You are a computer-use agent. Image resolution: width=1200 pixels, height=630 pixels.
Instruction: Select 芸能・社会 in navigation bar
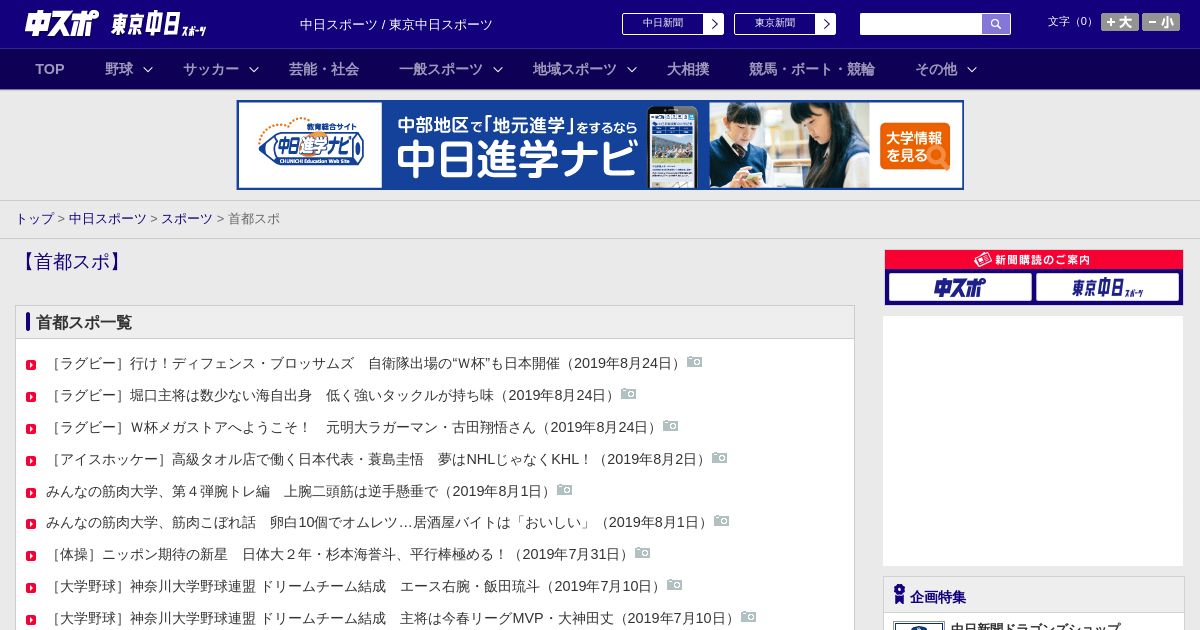pyautogui.click(x=324, y=69)
